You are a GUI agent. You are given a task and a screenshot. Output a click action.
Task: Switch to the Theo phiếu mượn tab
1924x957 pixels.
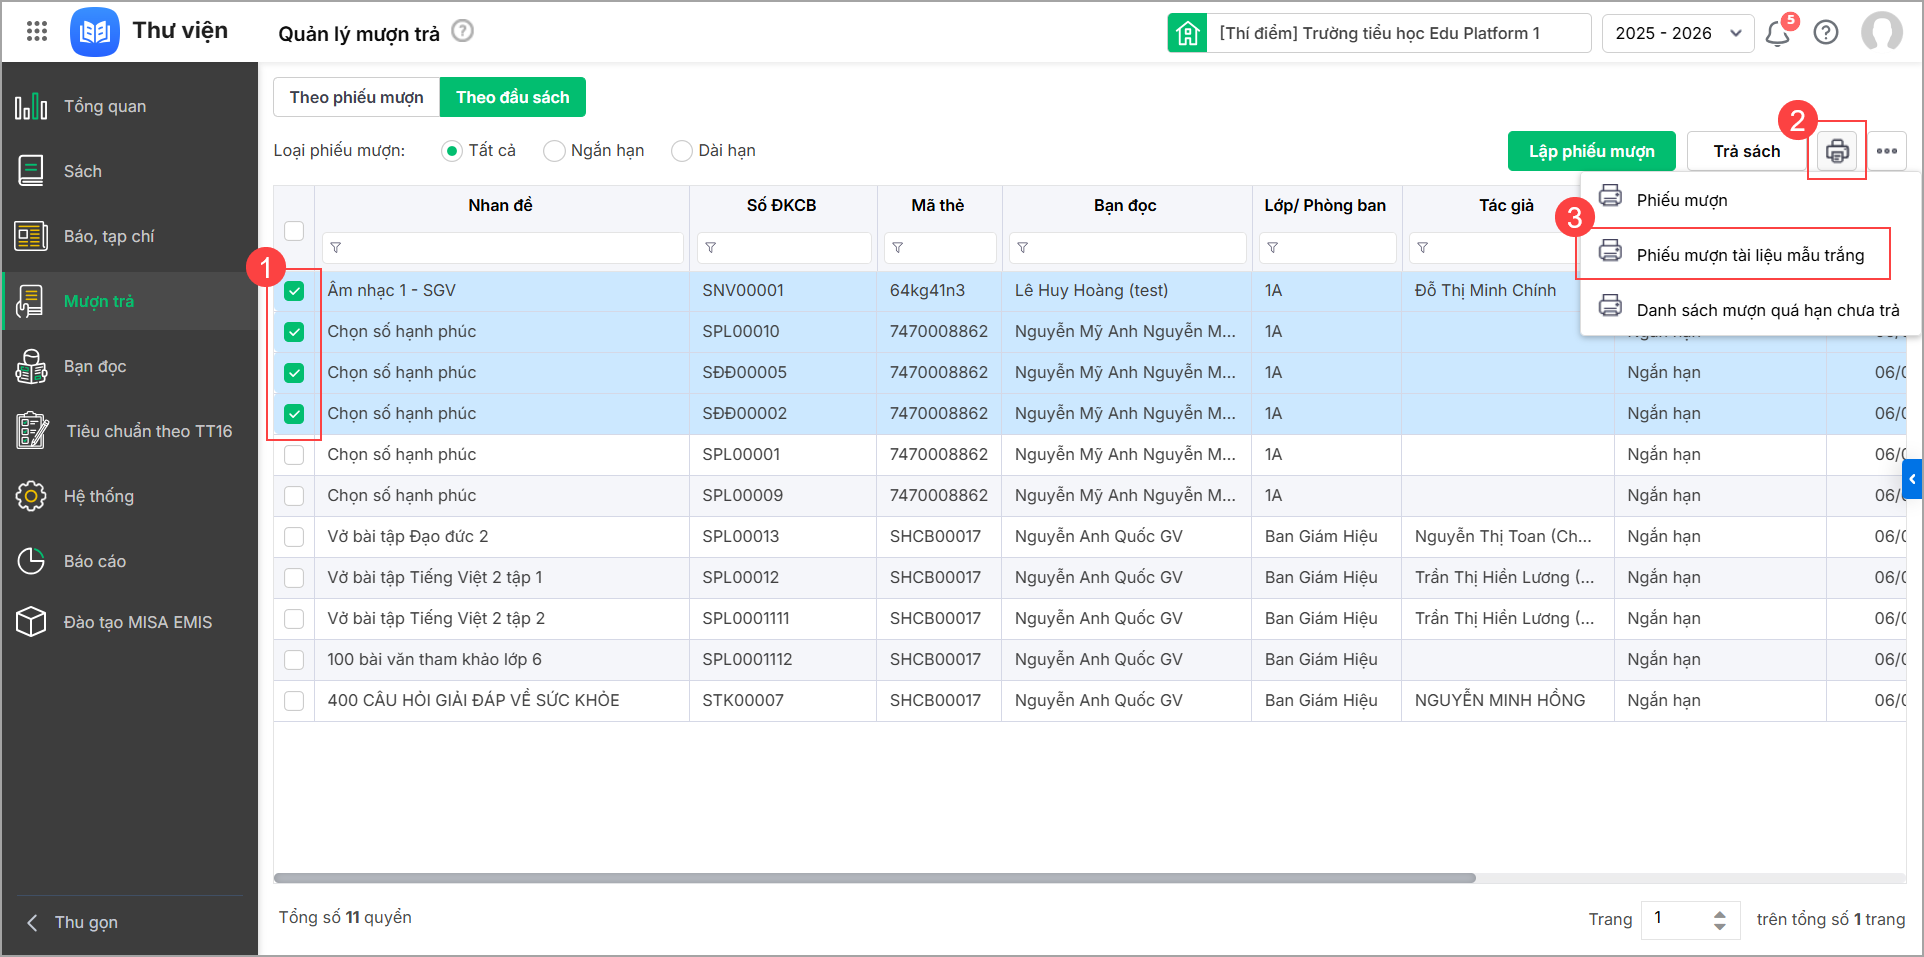point(356,97)
